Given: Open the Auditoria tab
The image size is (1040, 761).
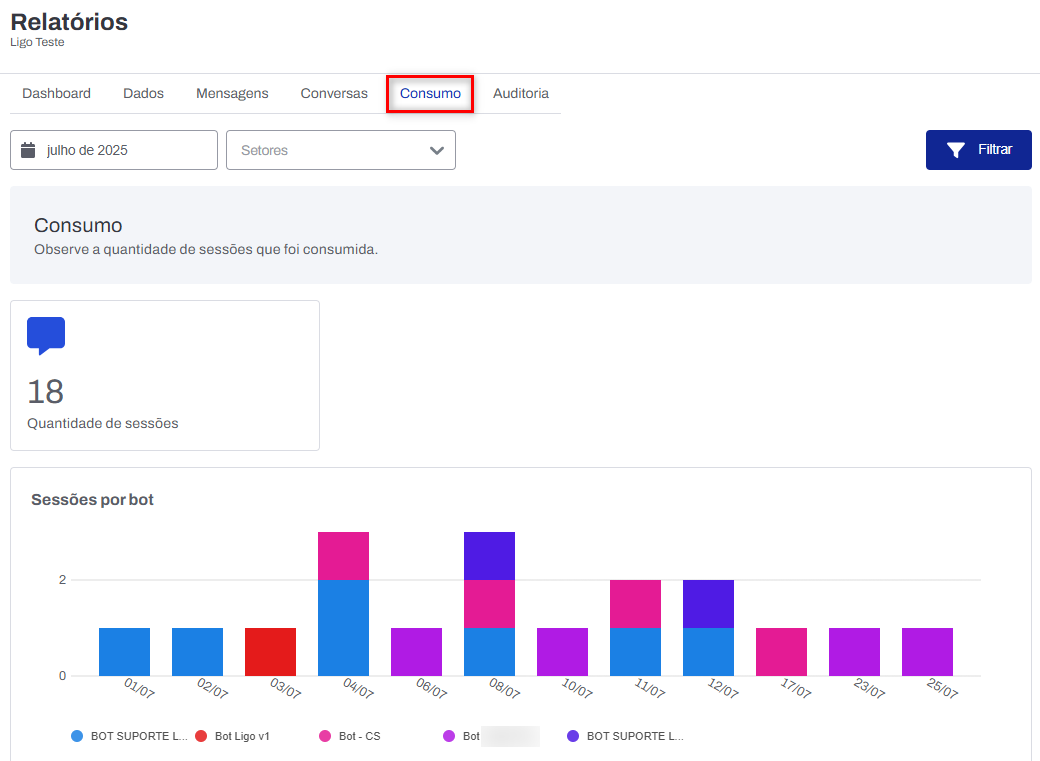Looking at the screenshot, I should coord(520,93).
